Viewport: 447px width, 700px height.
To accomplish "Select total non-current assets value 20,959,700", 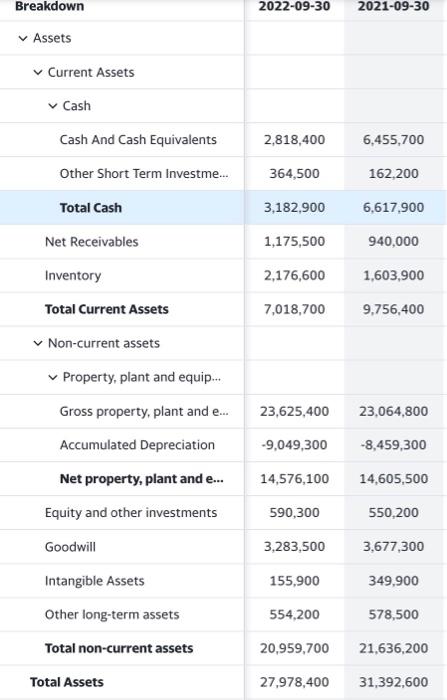I will click(x=294, y=649).
